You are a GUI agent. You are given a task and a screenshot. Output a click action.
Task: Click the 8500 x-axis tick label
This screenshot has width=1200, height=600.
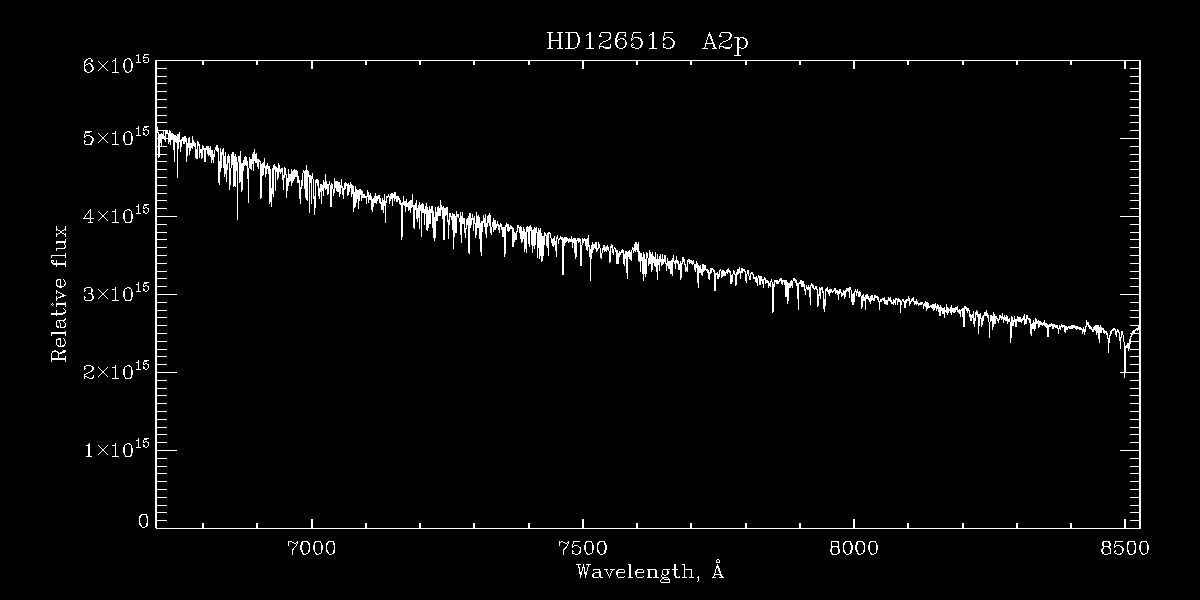[x=1125, y=547]
